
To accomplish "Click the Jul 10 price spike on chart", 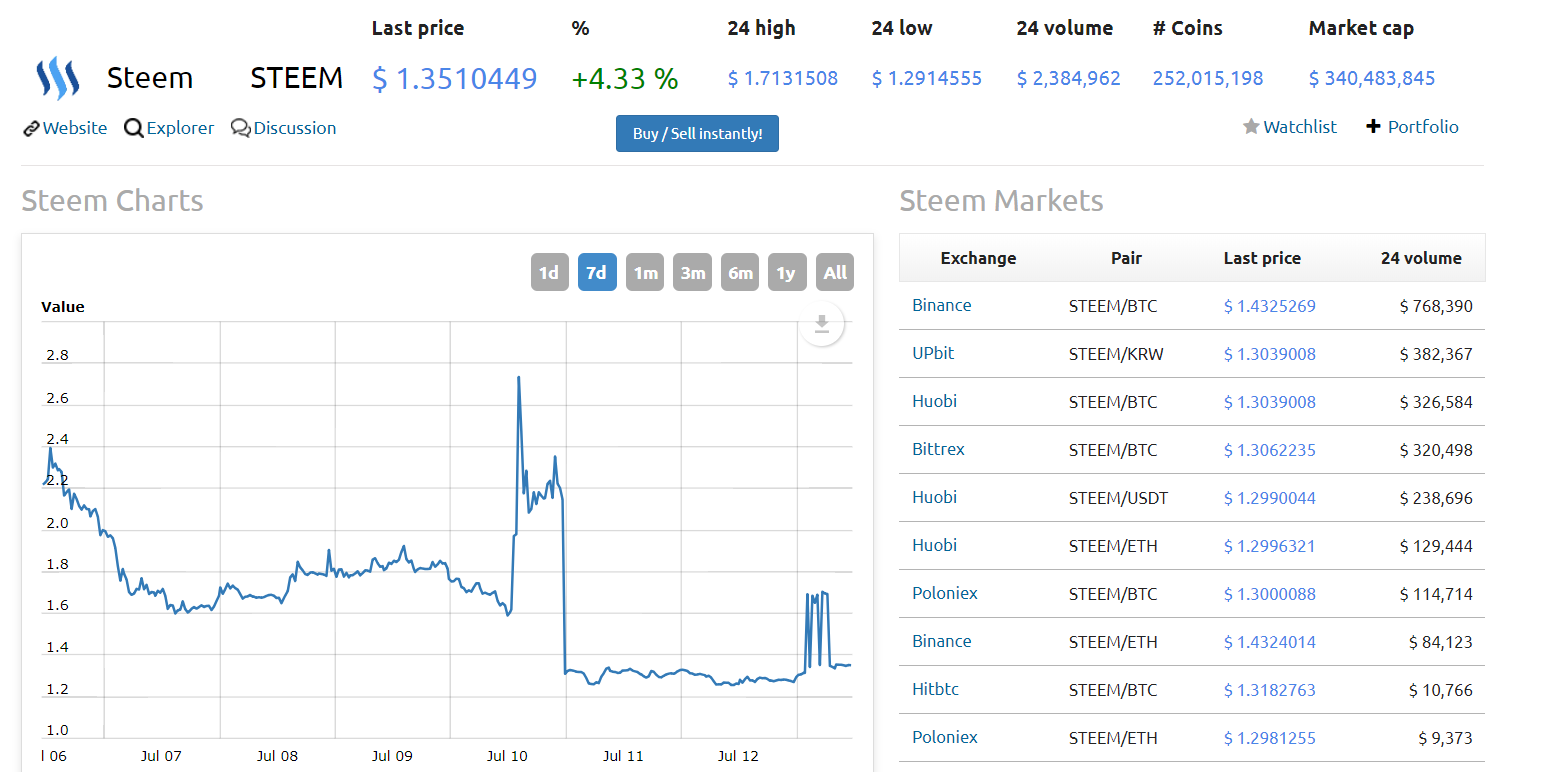I will tap(519, 379).
